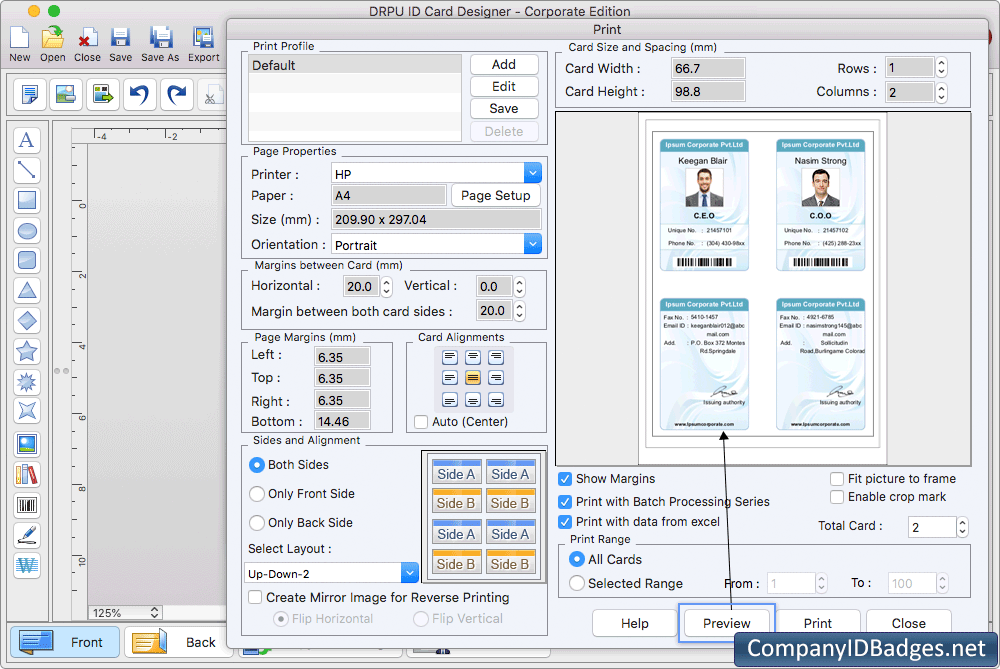Click the Close dialog button
Image resolution: width=1000 pixels, height=669 pixels.
coord(908,623)
